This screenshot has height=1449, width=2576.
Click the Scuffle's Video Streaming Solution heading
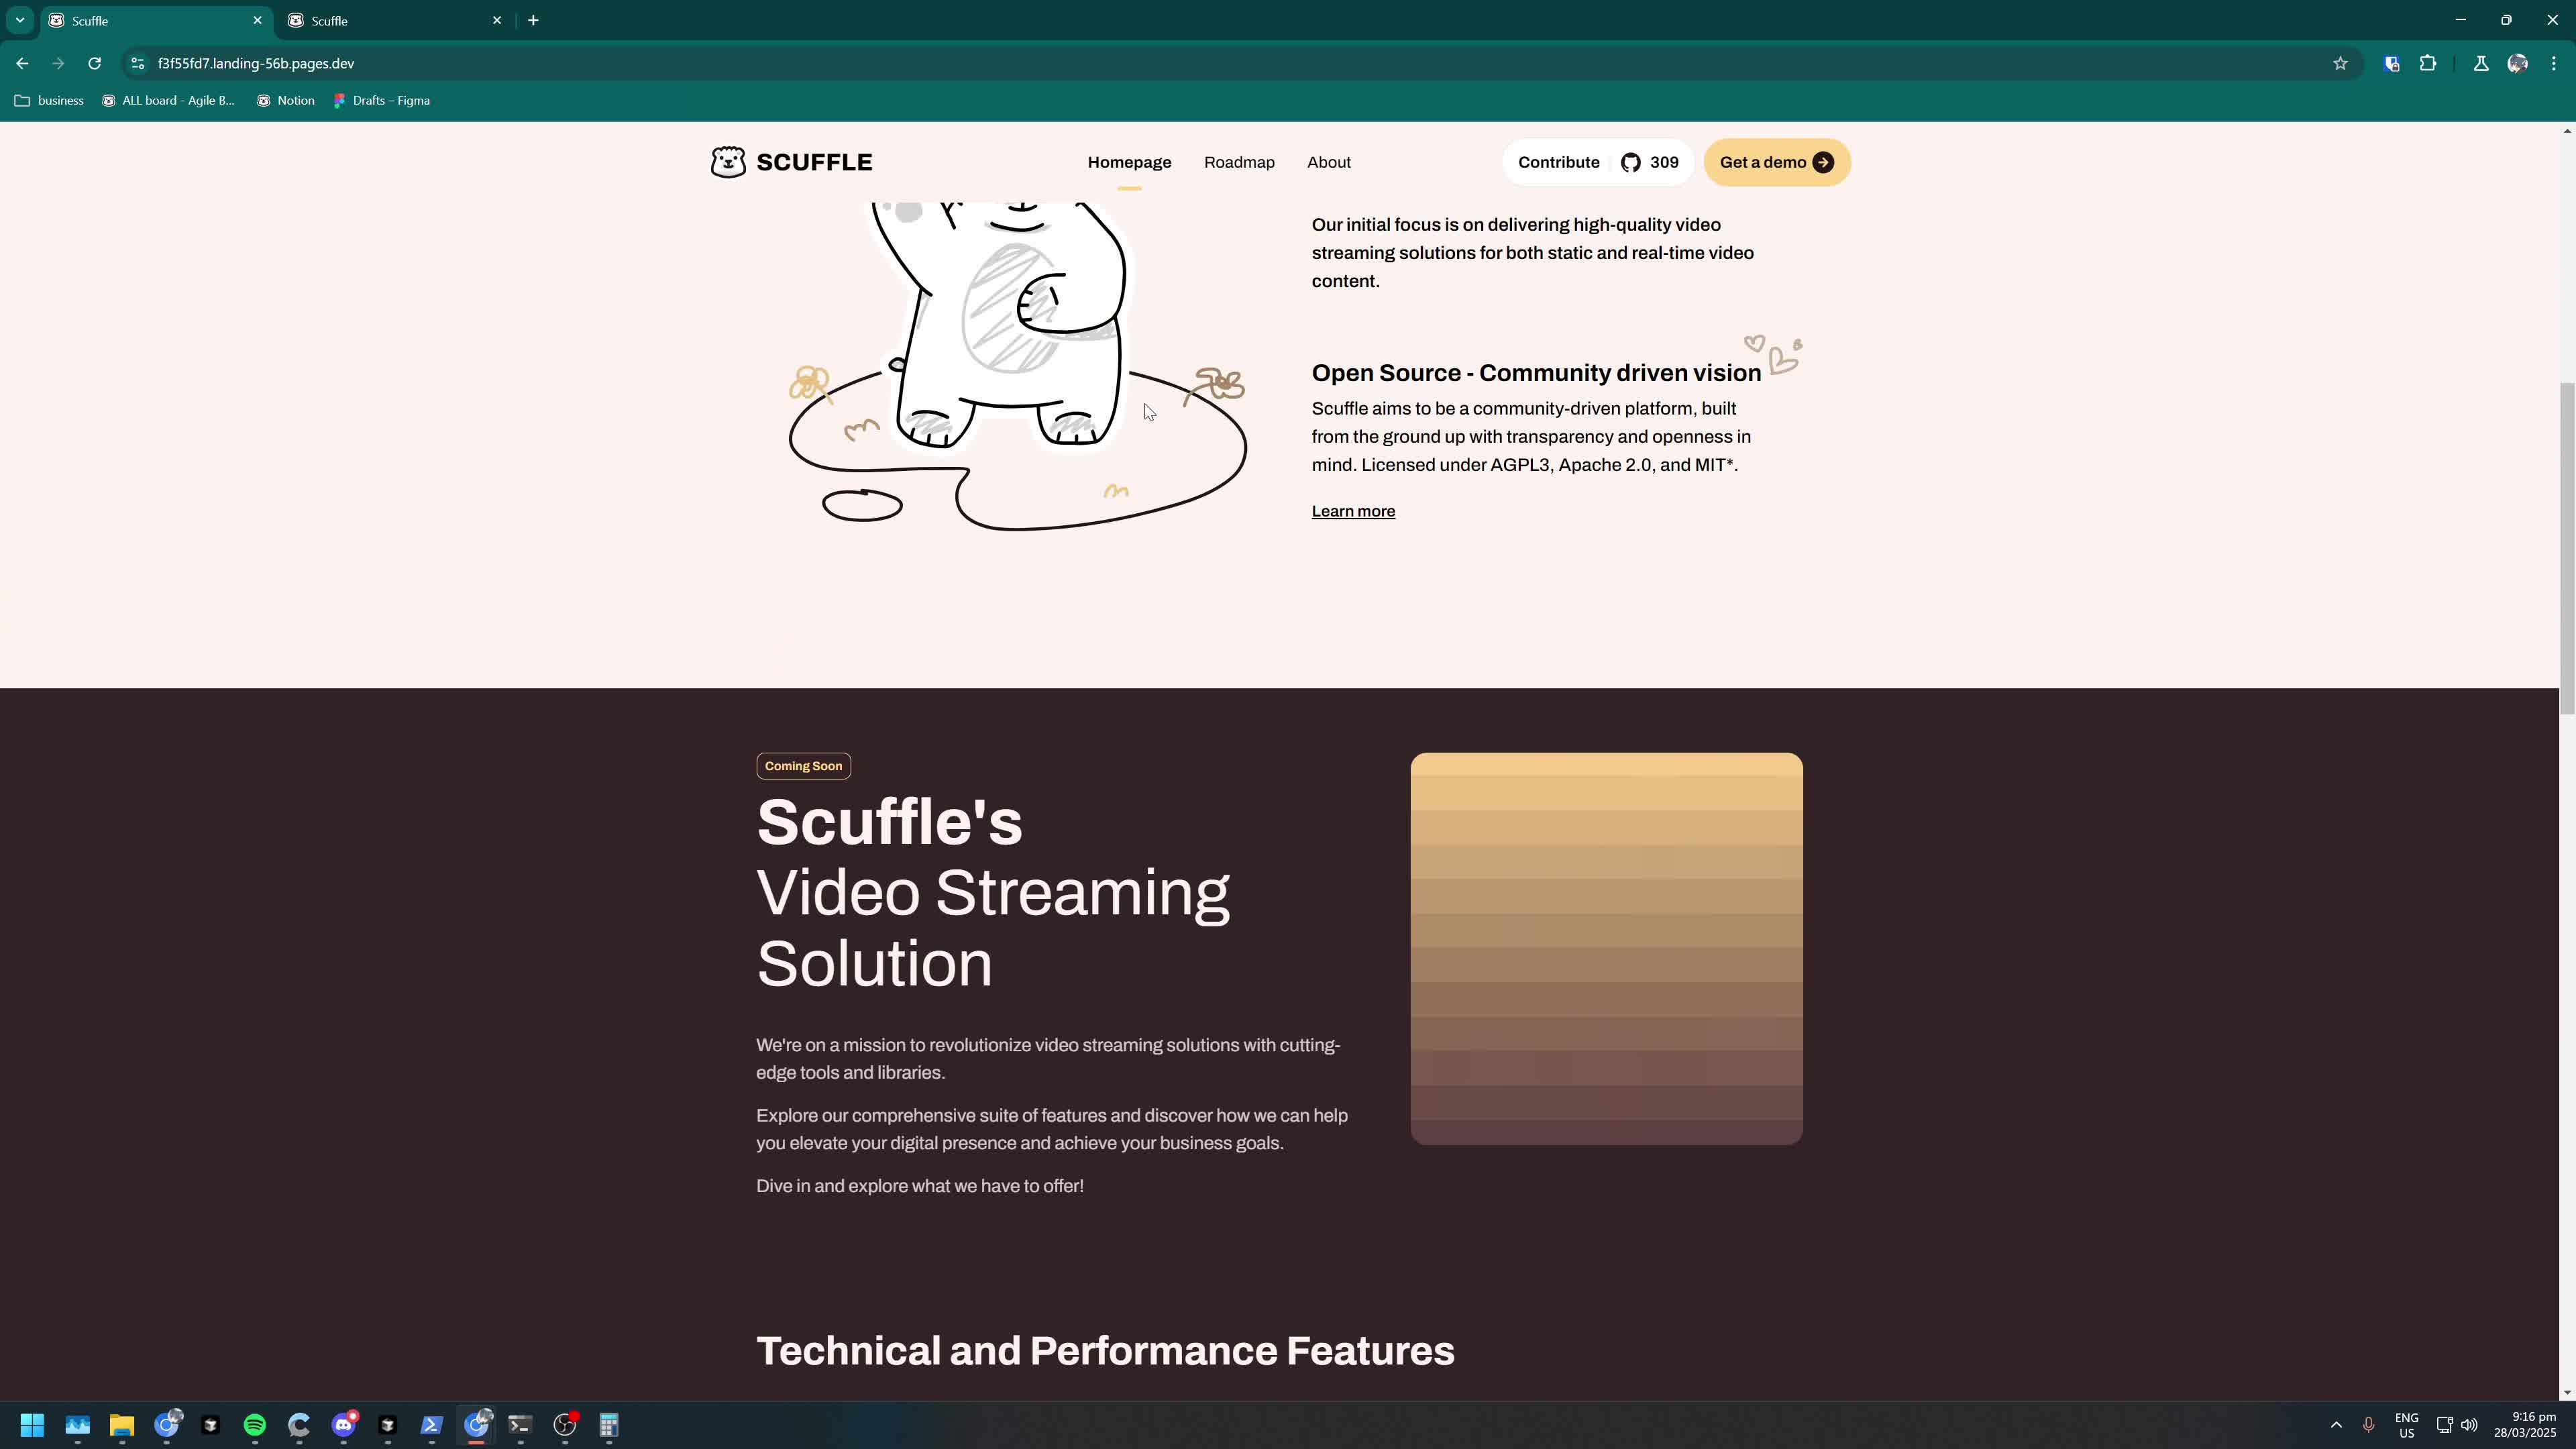pos(993,892)
